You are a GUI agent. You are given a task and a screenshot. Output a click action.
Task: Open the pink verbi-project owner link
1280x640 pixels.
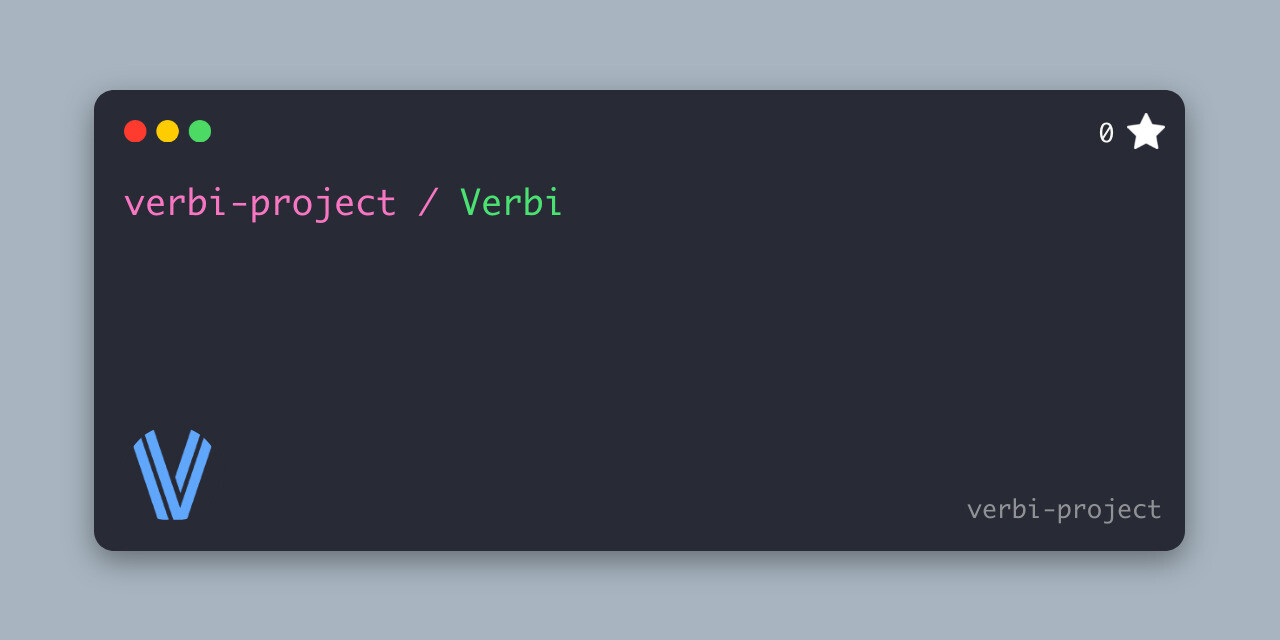click(260, 204)
